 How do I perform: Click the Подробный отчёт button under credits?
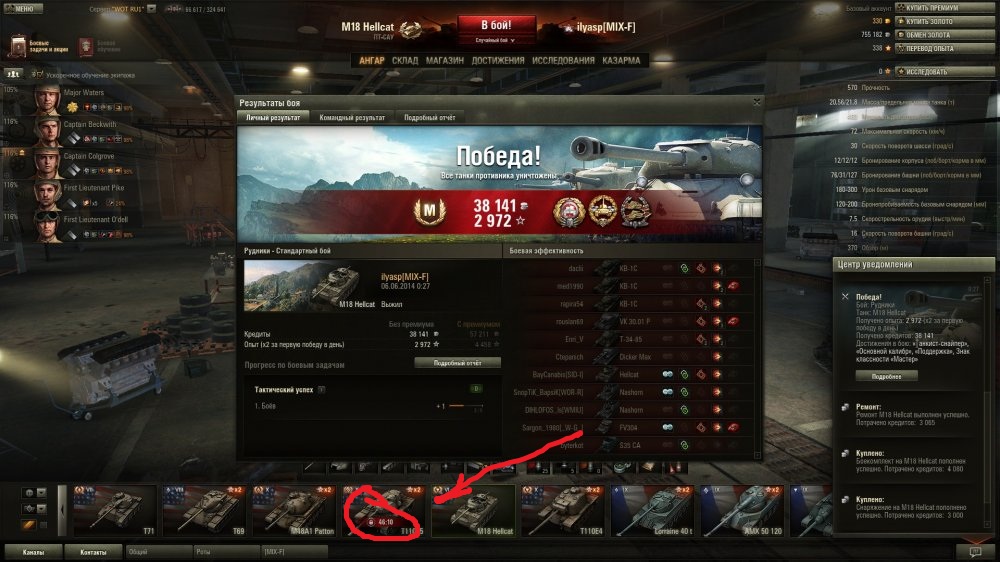click(457, 363)
